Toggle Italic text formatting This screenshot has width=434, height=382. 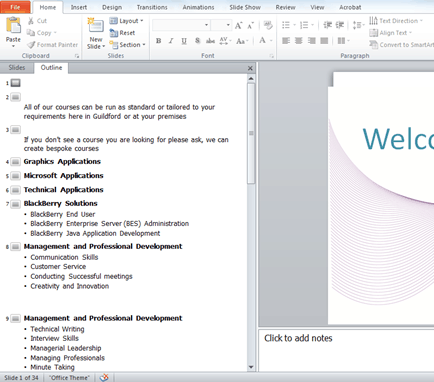[x=171, y=41]
